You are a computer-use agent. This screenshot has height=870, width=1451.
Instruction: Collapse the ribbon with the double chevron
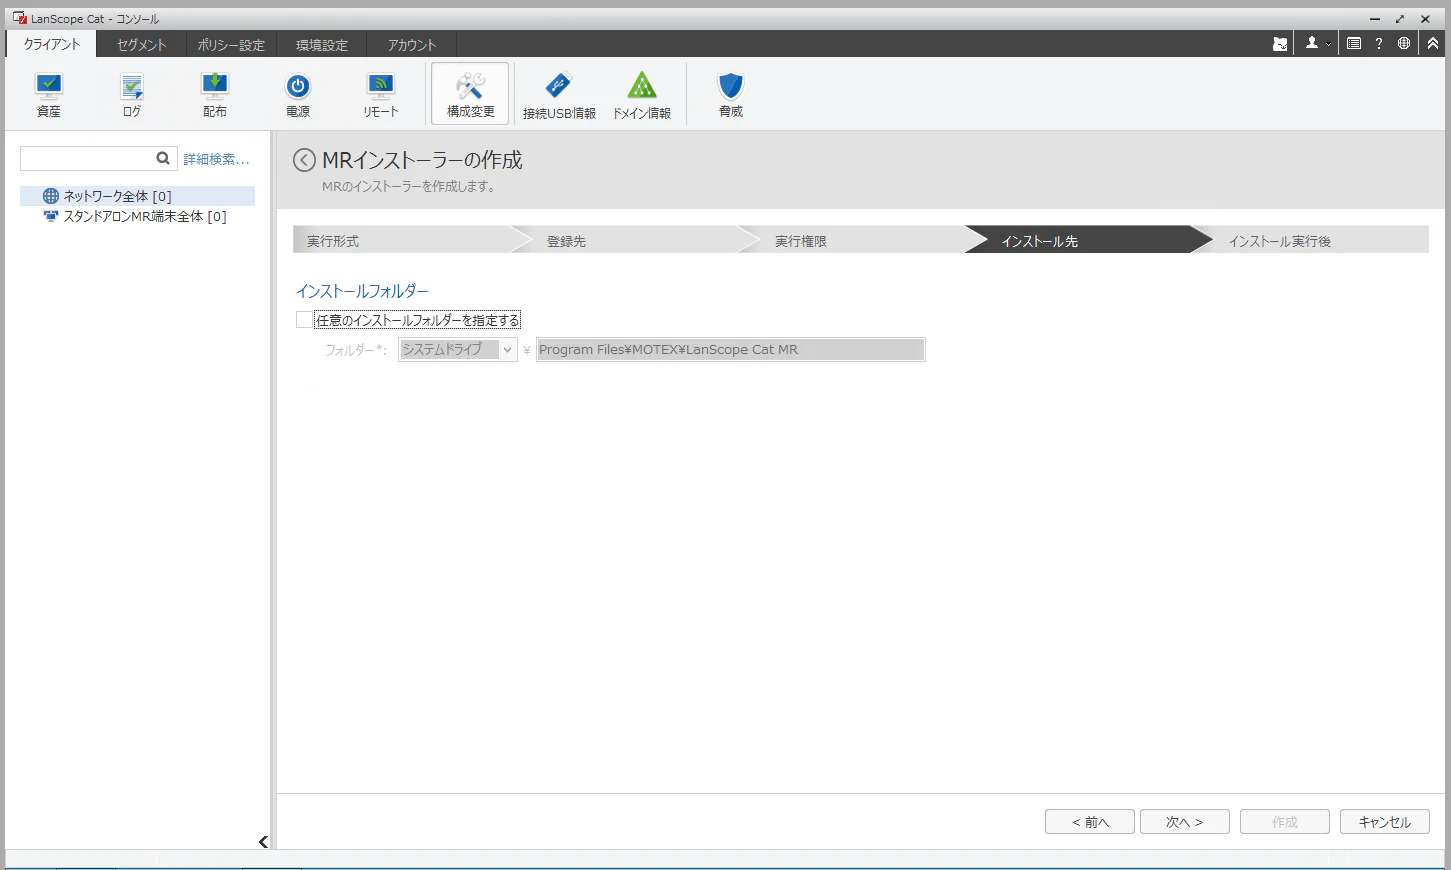coord(1433,44)
